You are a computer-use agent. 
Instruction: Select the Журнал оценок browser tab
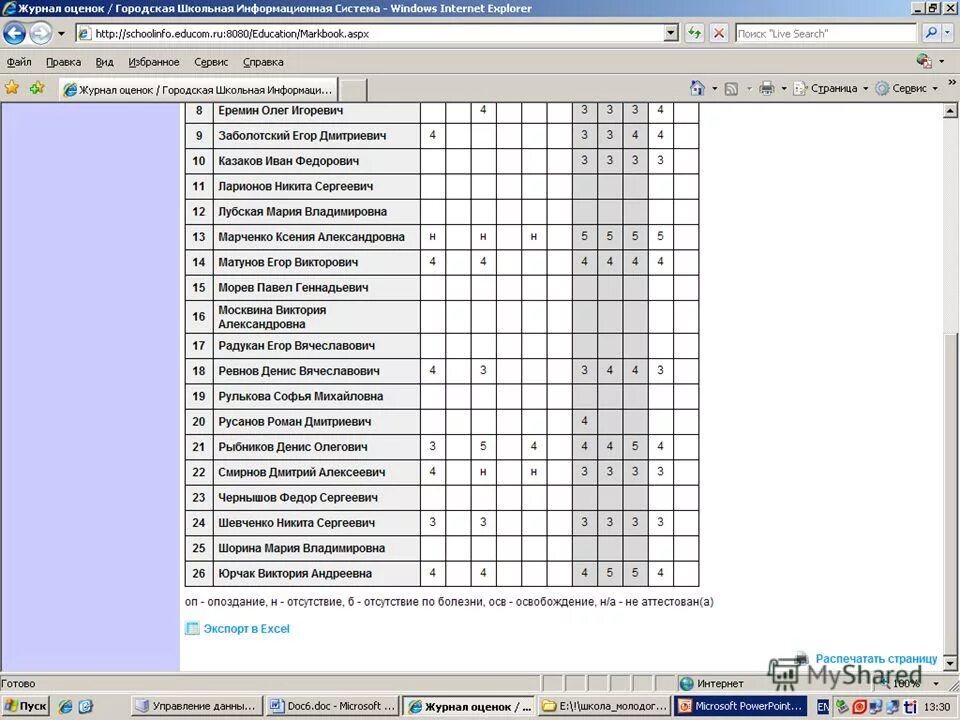tap(198, 90)
